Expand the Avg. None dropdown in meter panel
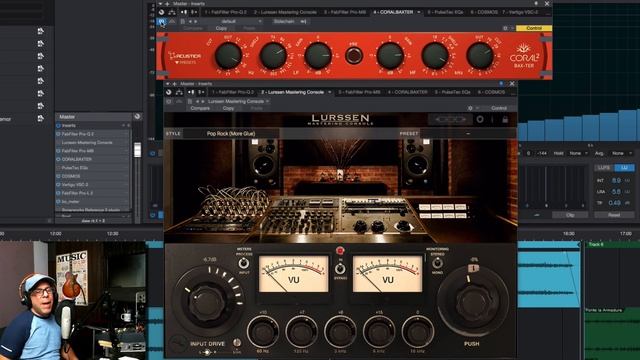This screenshot has width=640, height=360. point(620,153)
